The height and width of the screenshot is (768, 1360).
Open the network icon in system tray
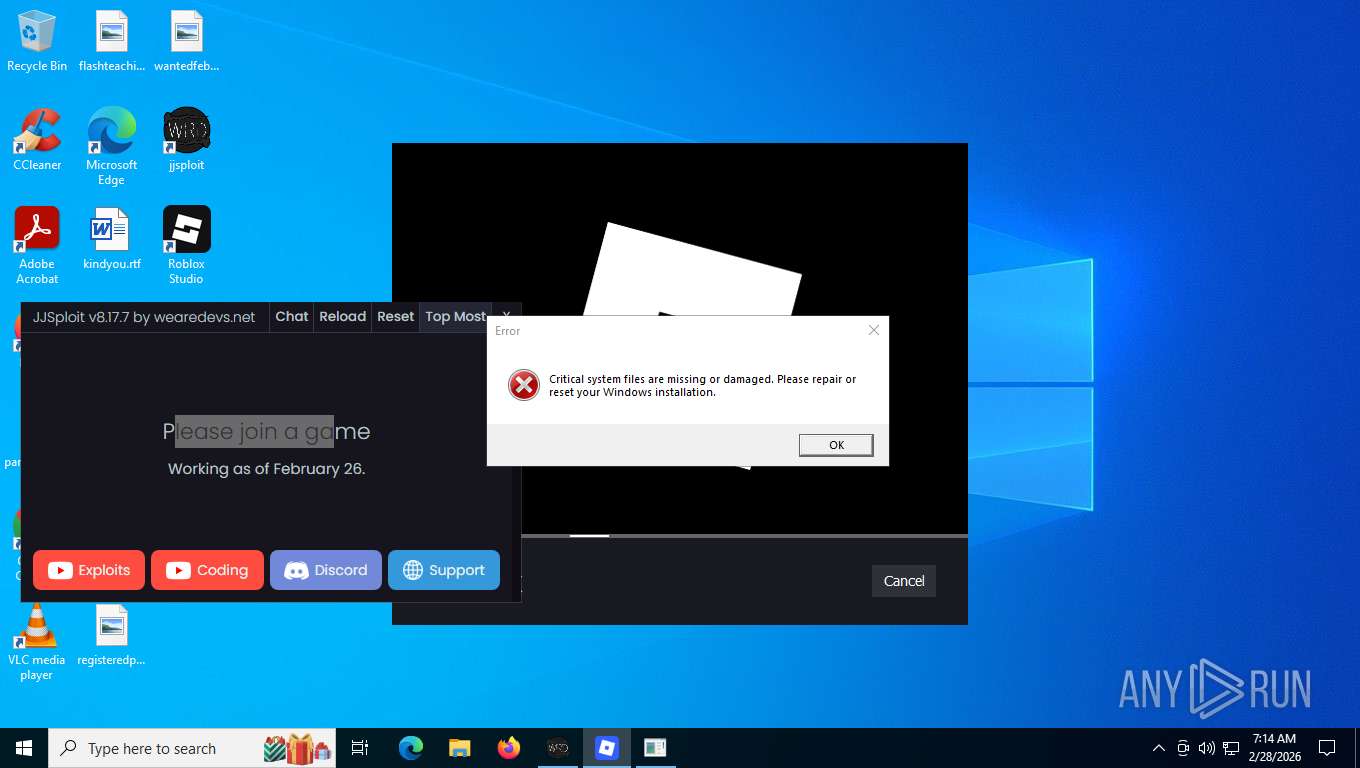point(1230,748)
